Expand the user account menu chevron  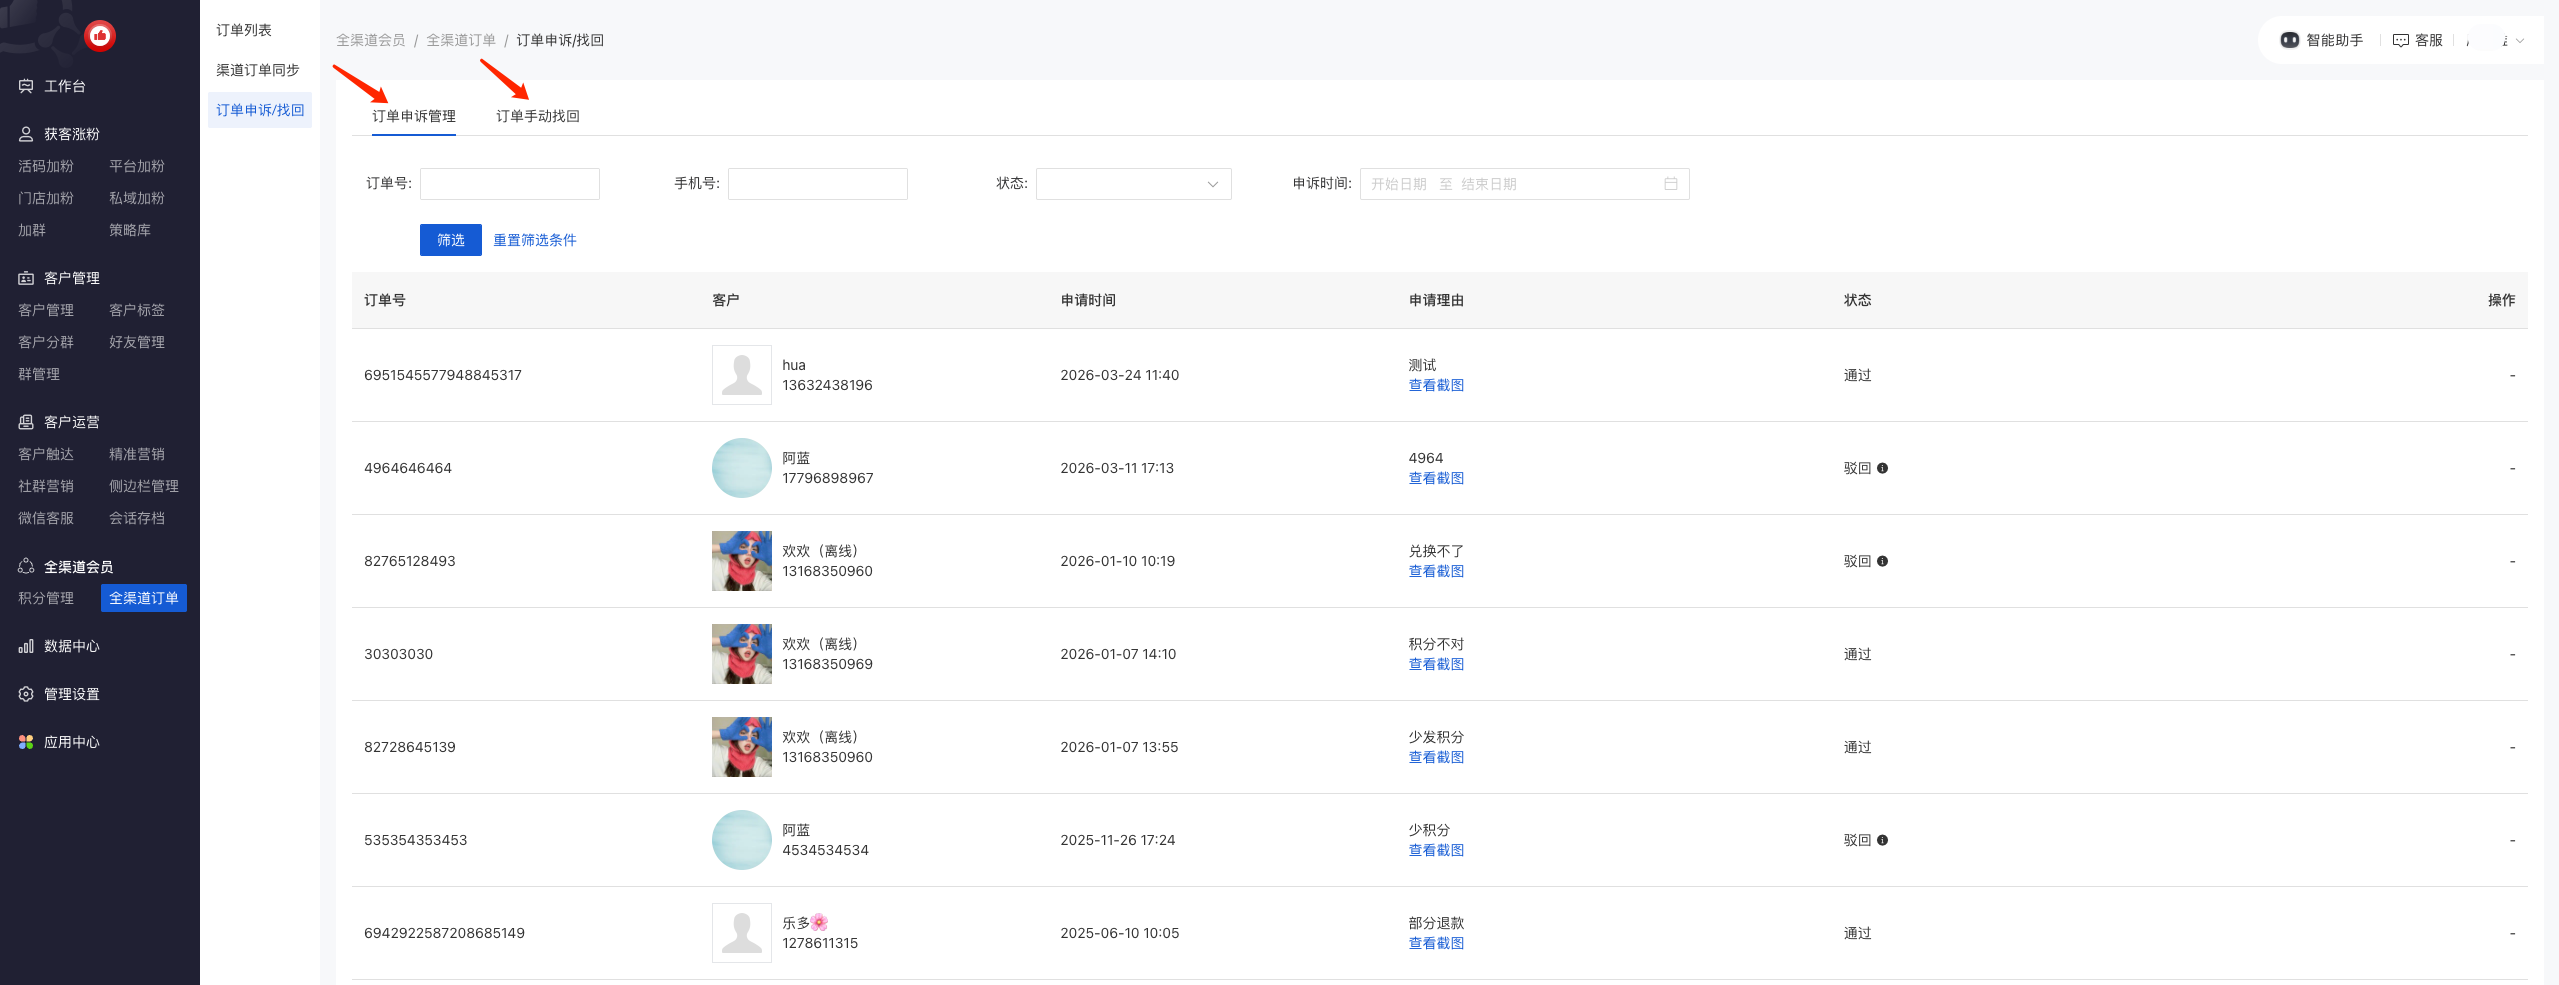coord(2519,41)
